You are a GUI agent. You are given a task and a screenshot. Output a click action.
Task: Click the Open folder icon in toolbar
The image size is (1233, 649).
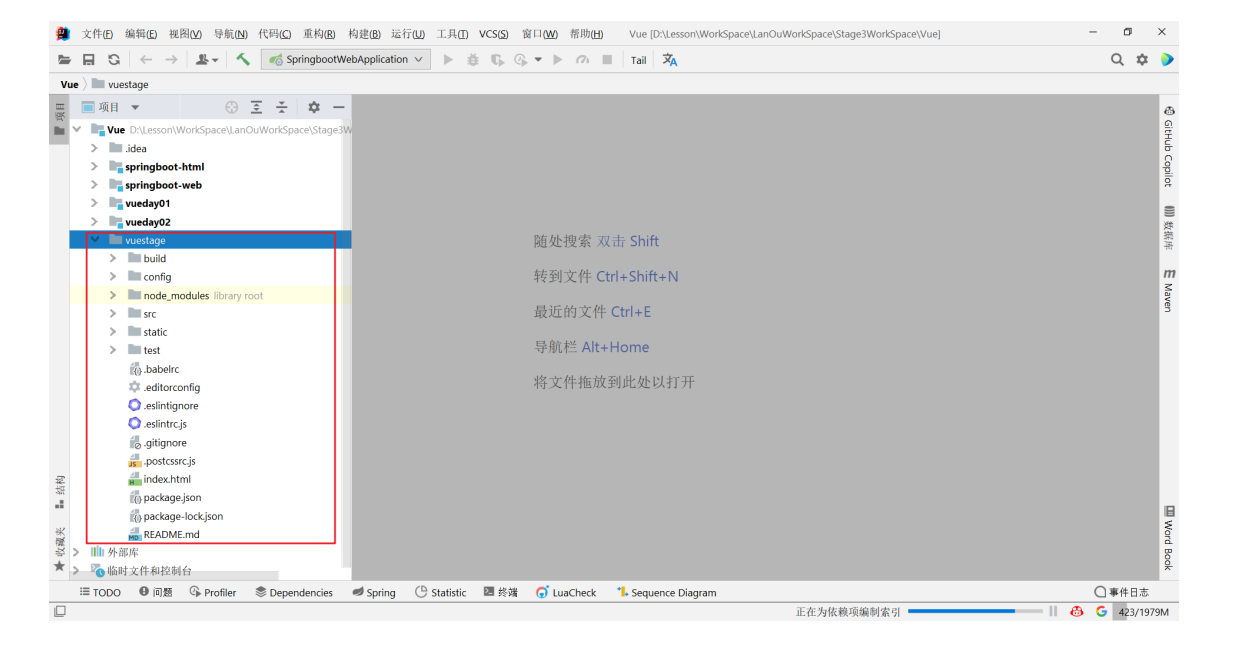[x=65, y=60]
